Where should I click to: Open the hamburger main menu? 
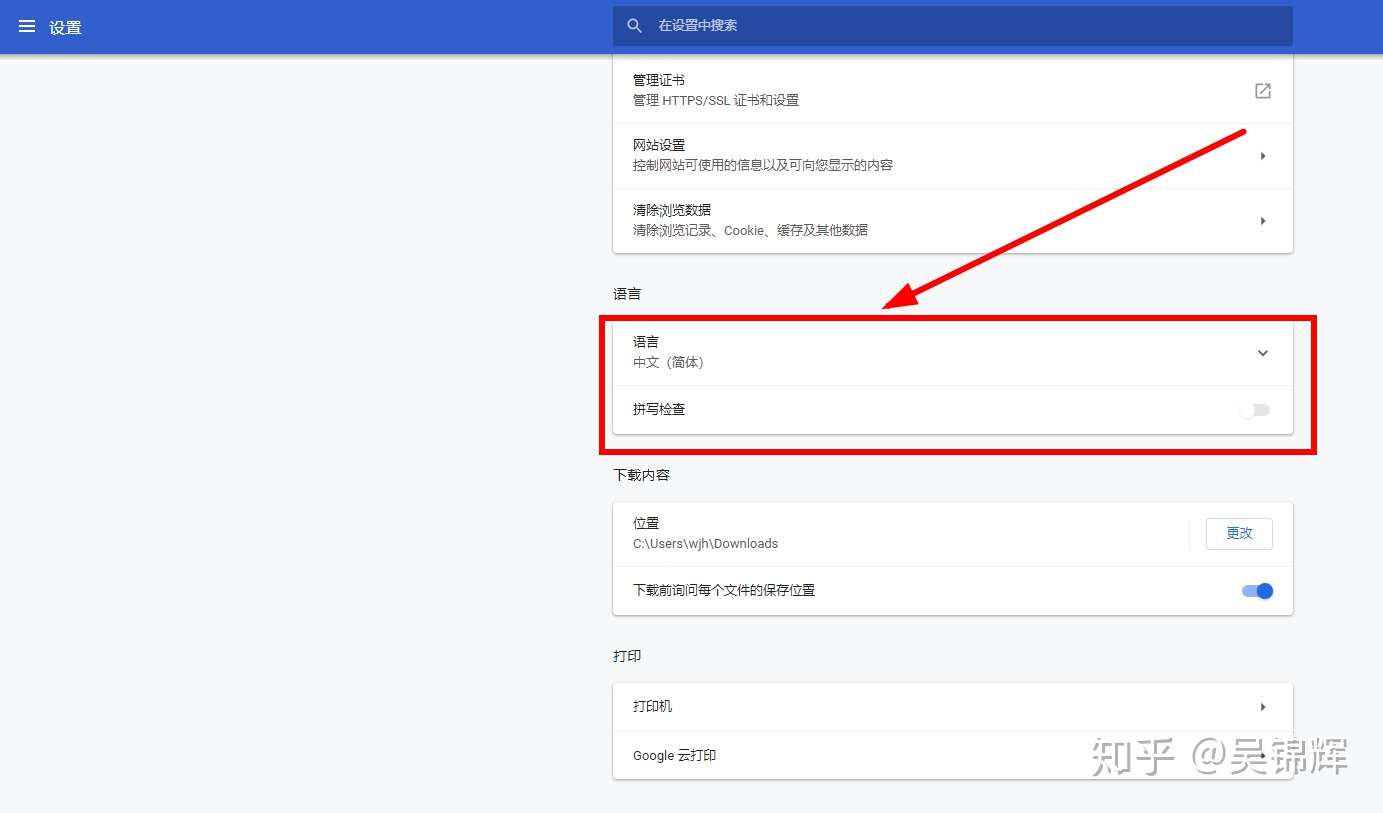tap(27, 26)
